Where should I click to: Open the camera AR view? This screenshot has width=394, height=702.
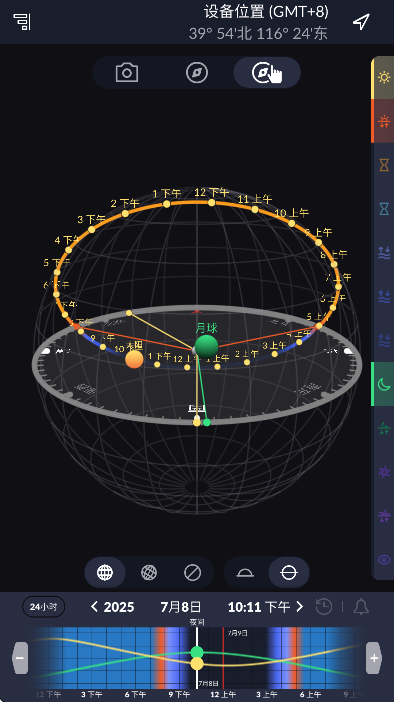click(127, 73)
